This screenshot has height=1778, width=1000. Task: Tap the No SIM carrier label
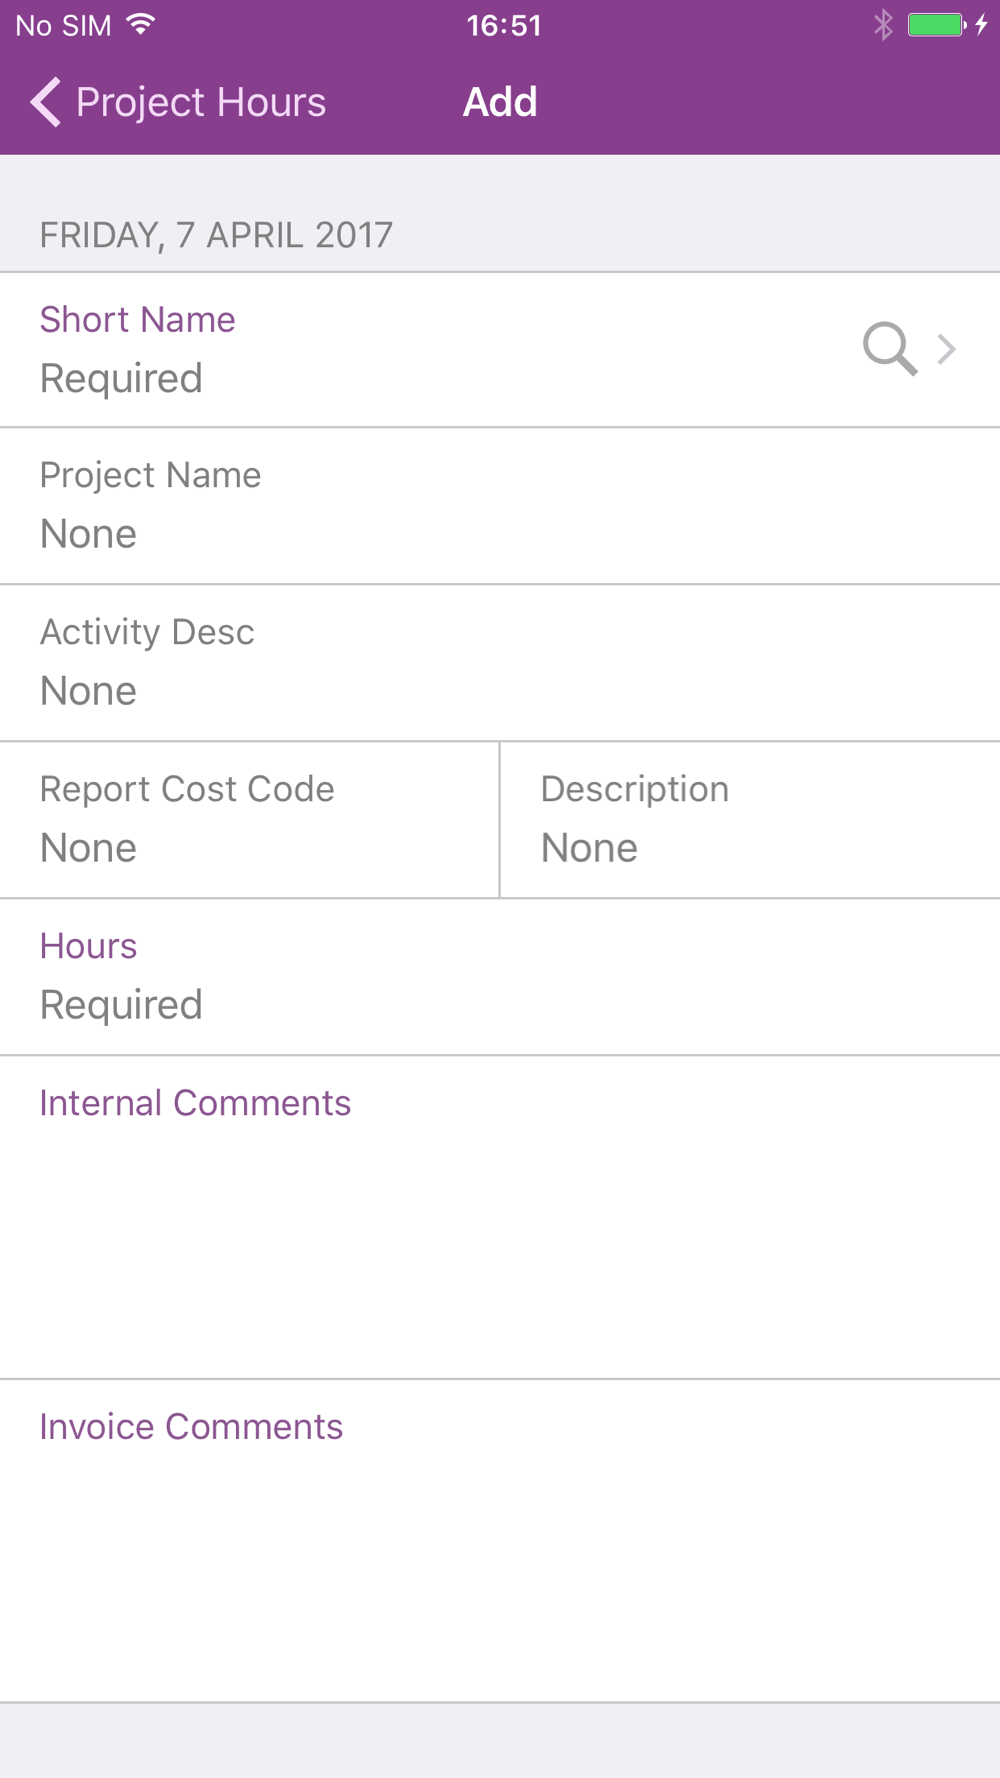[64, 25]
